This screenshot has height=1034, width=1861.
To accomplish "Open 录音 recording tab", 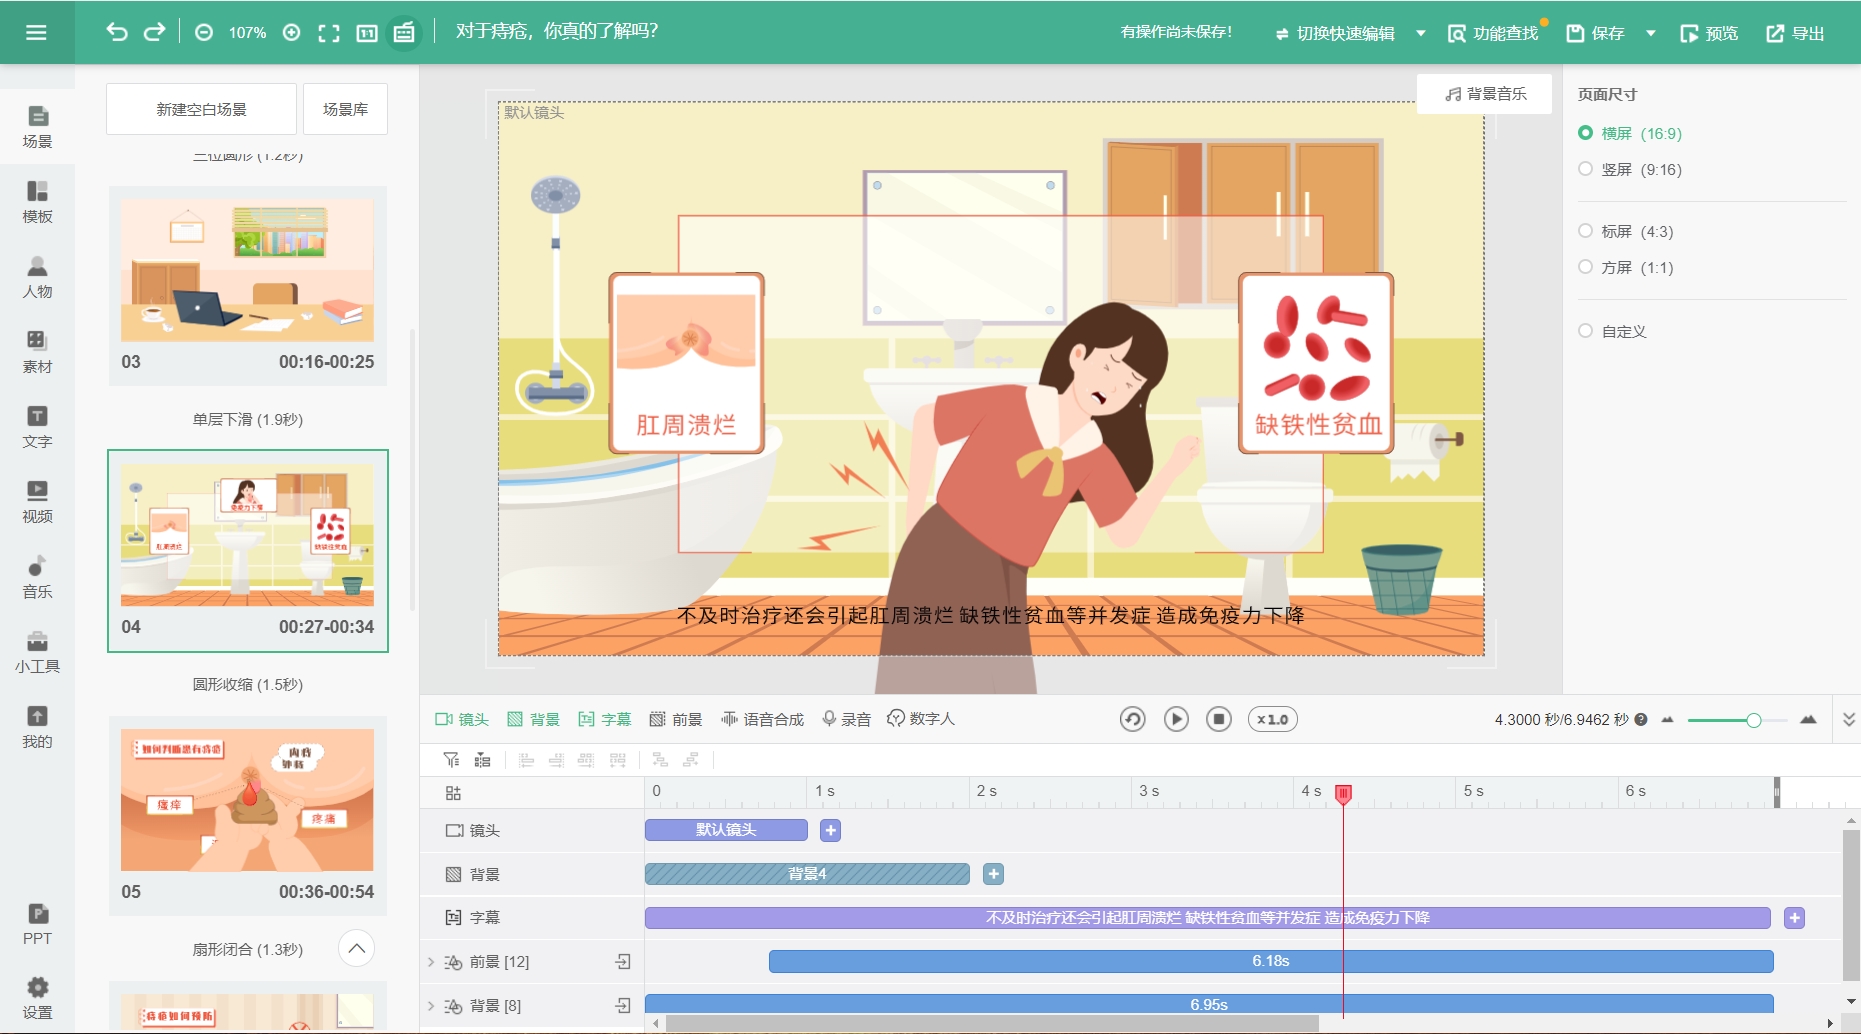I will pos(846,719).
